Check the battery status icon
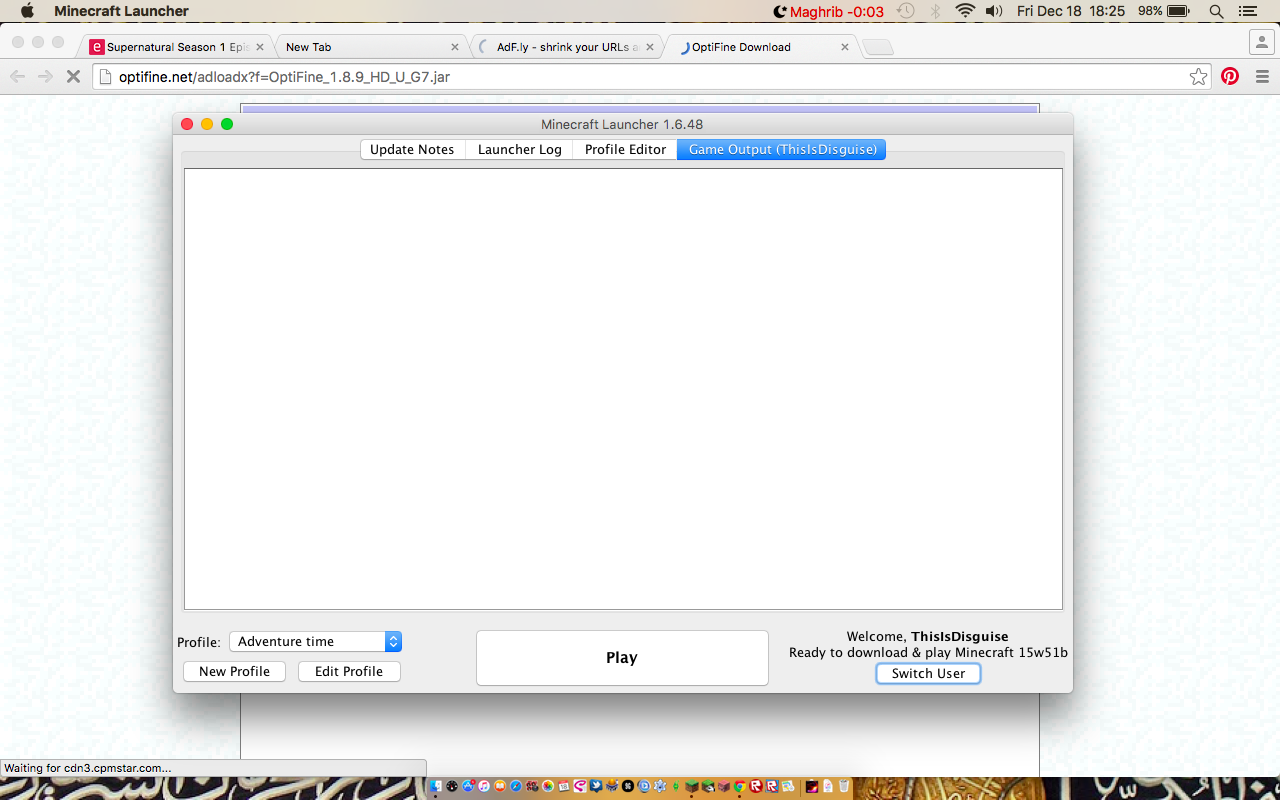This screenshot has width=1280, height=800. [1177, 11]
